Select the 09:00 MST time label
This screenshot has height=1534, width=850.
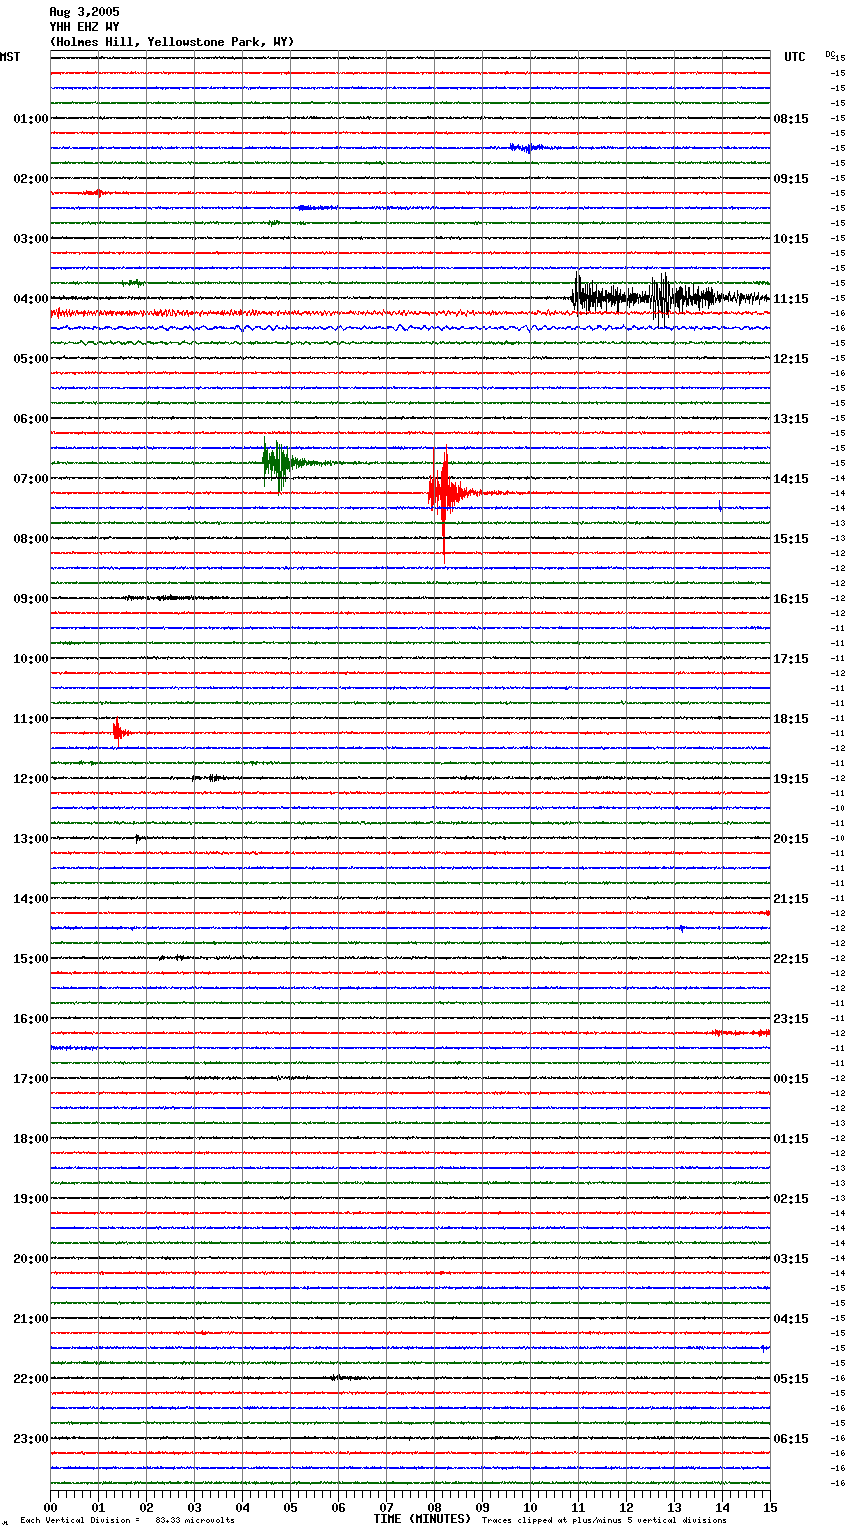[31, 599]
